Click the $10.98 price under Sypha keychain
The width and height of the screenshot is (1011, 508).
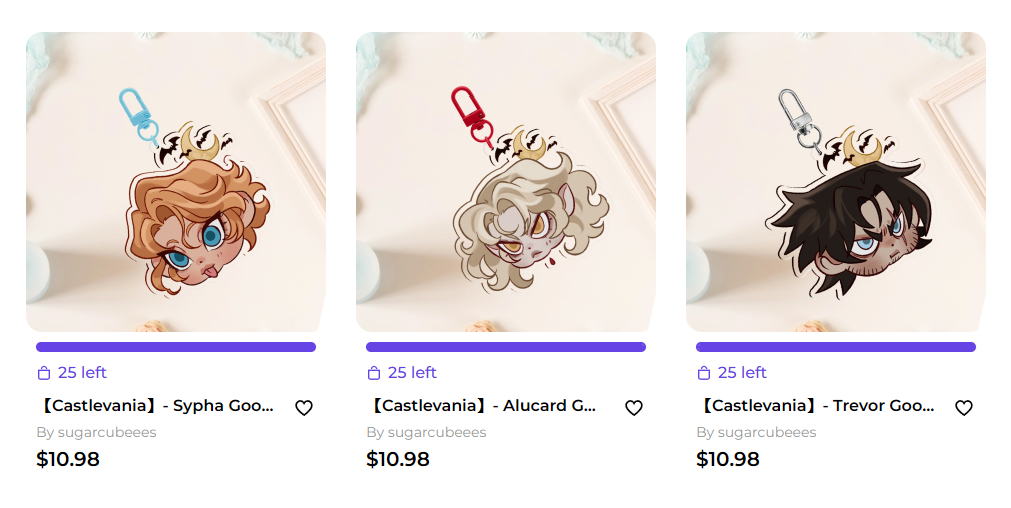(x=68, y=459)
